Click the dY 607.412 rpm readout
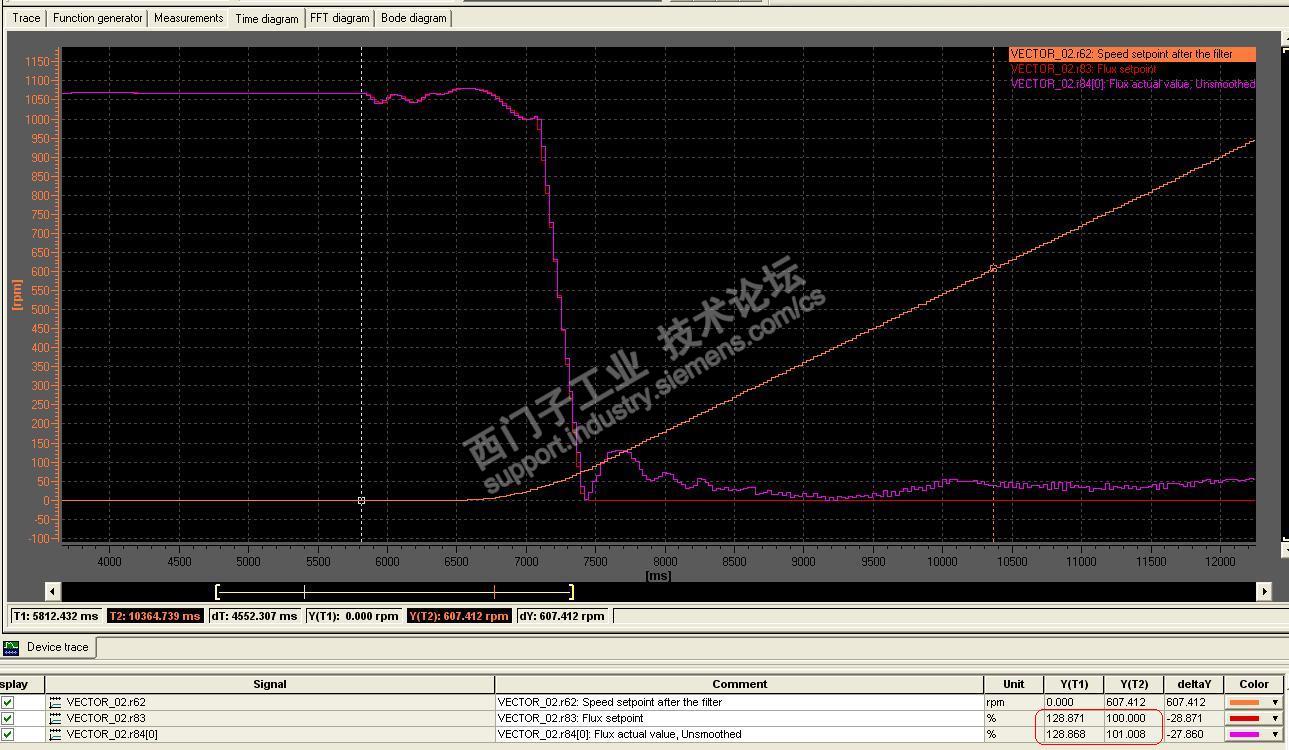The image size is (1289, 750). 562,616
